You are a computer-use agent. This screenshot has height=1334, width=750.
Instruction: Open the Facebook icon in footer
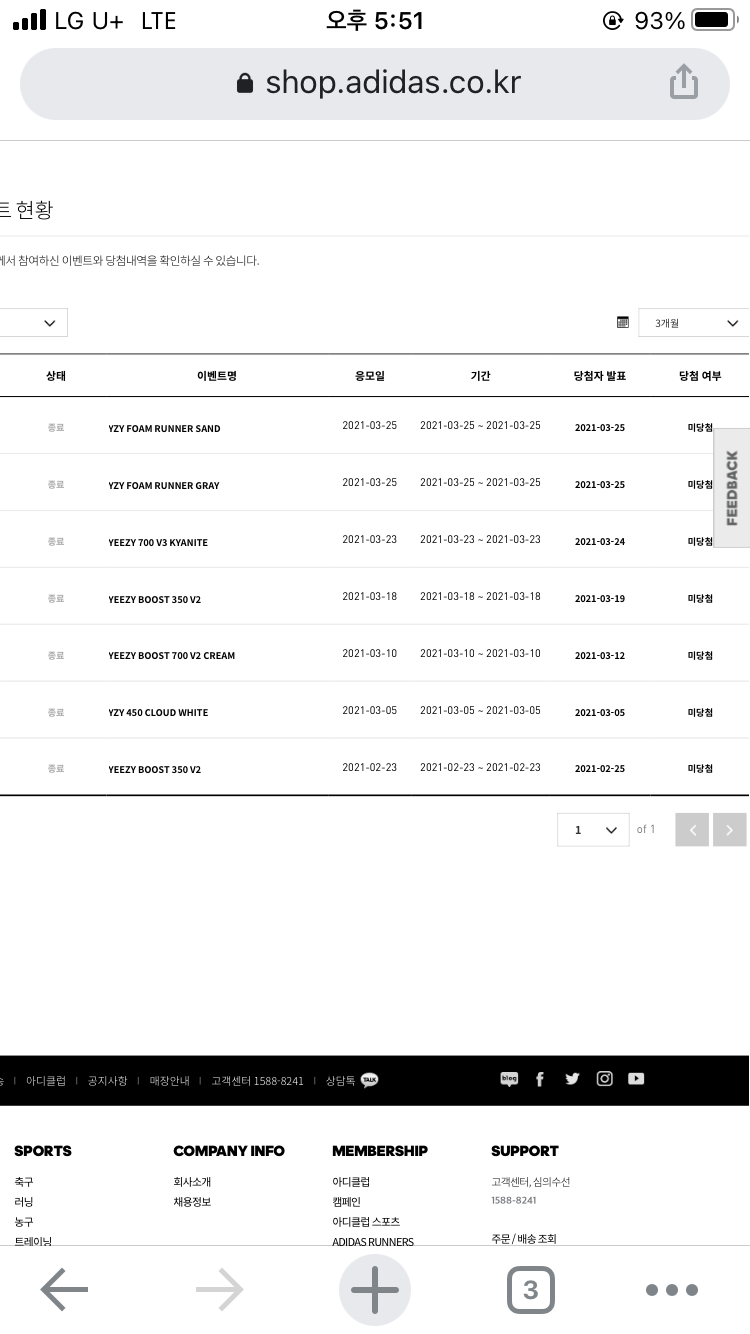(540, 1079)
